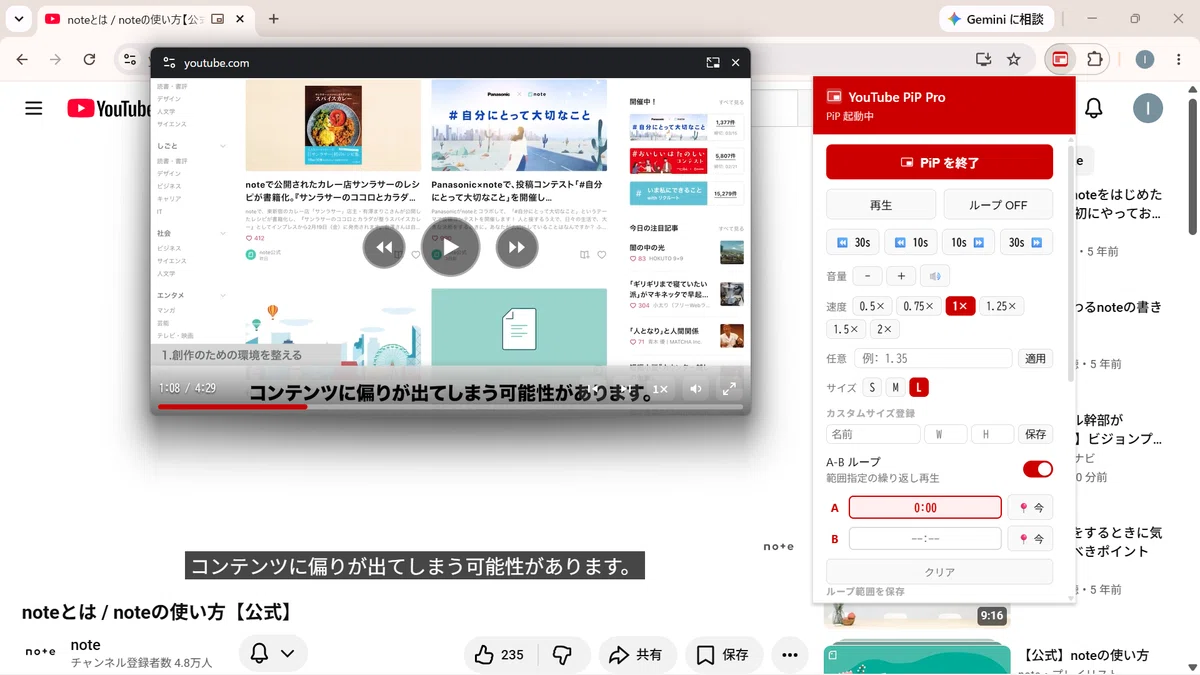Reload the page
The height and width of the screenshot is (675, 1200).
[89, 59]
